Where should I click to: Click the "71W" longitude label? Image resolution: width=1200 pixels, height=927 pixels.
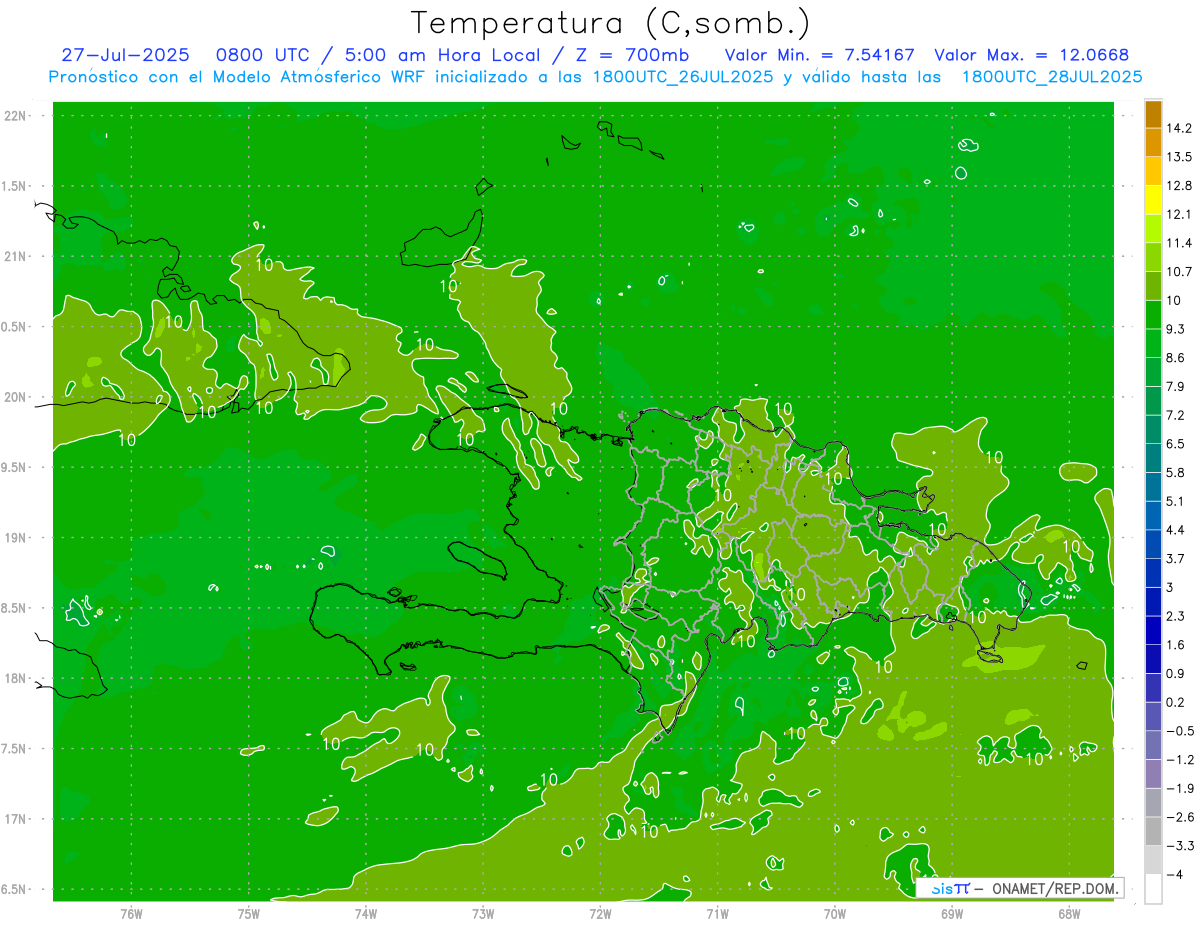coord(717,914)
